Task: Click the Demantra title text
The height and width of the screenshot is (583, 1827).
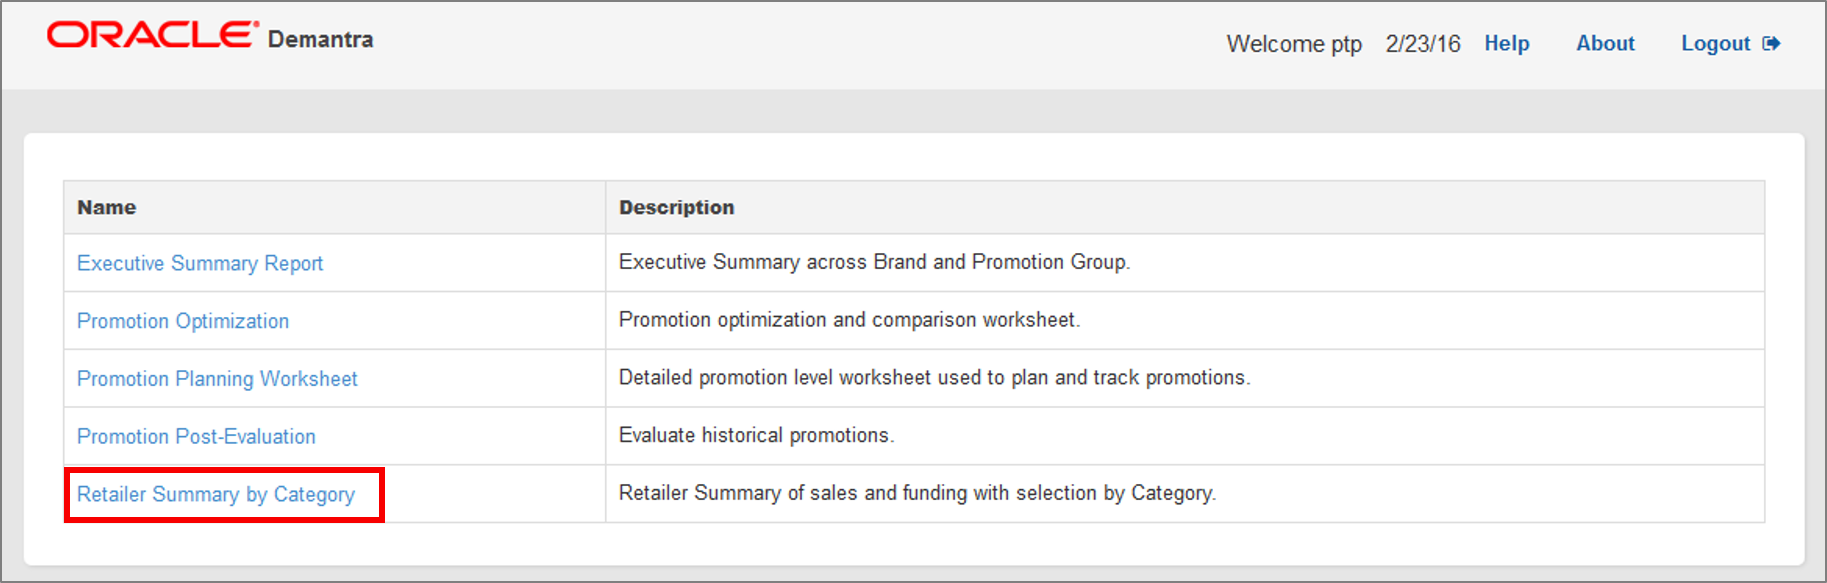Action: point(320,39)
